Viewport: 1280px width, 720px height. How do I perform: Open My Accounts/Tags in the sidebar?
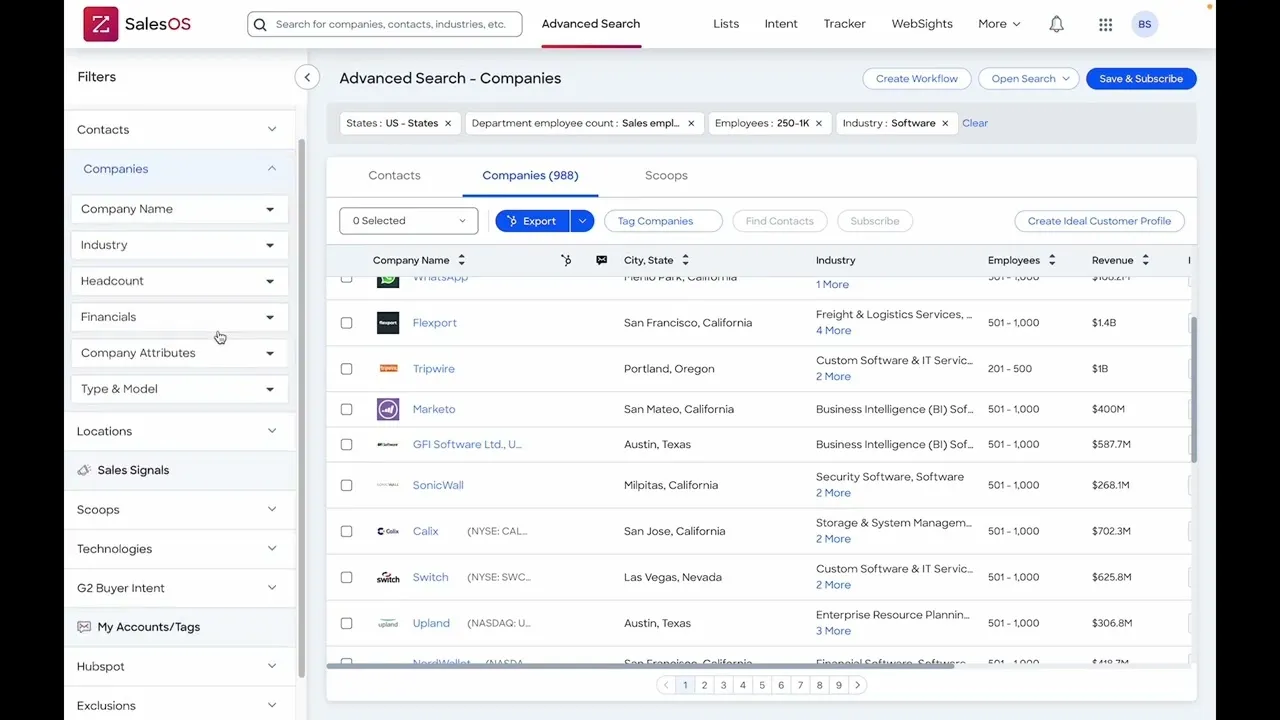click(148, 626)
